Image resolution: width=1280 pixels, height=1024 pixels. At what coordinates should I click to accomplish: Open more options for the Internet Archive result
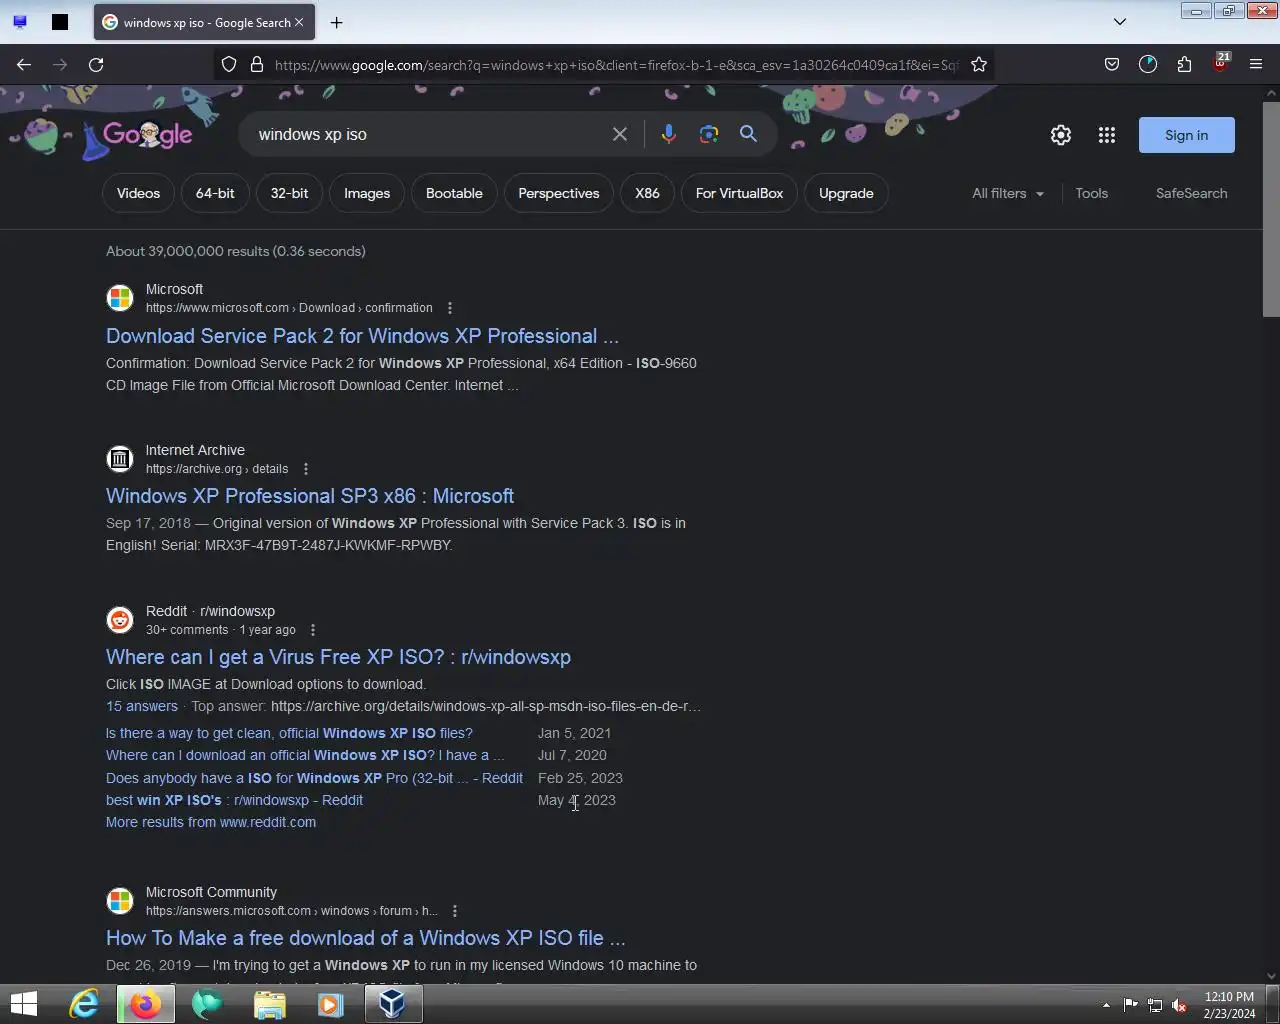click(x=306, y=469)
